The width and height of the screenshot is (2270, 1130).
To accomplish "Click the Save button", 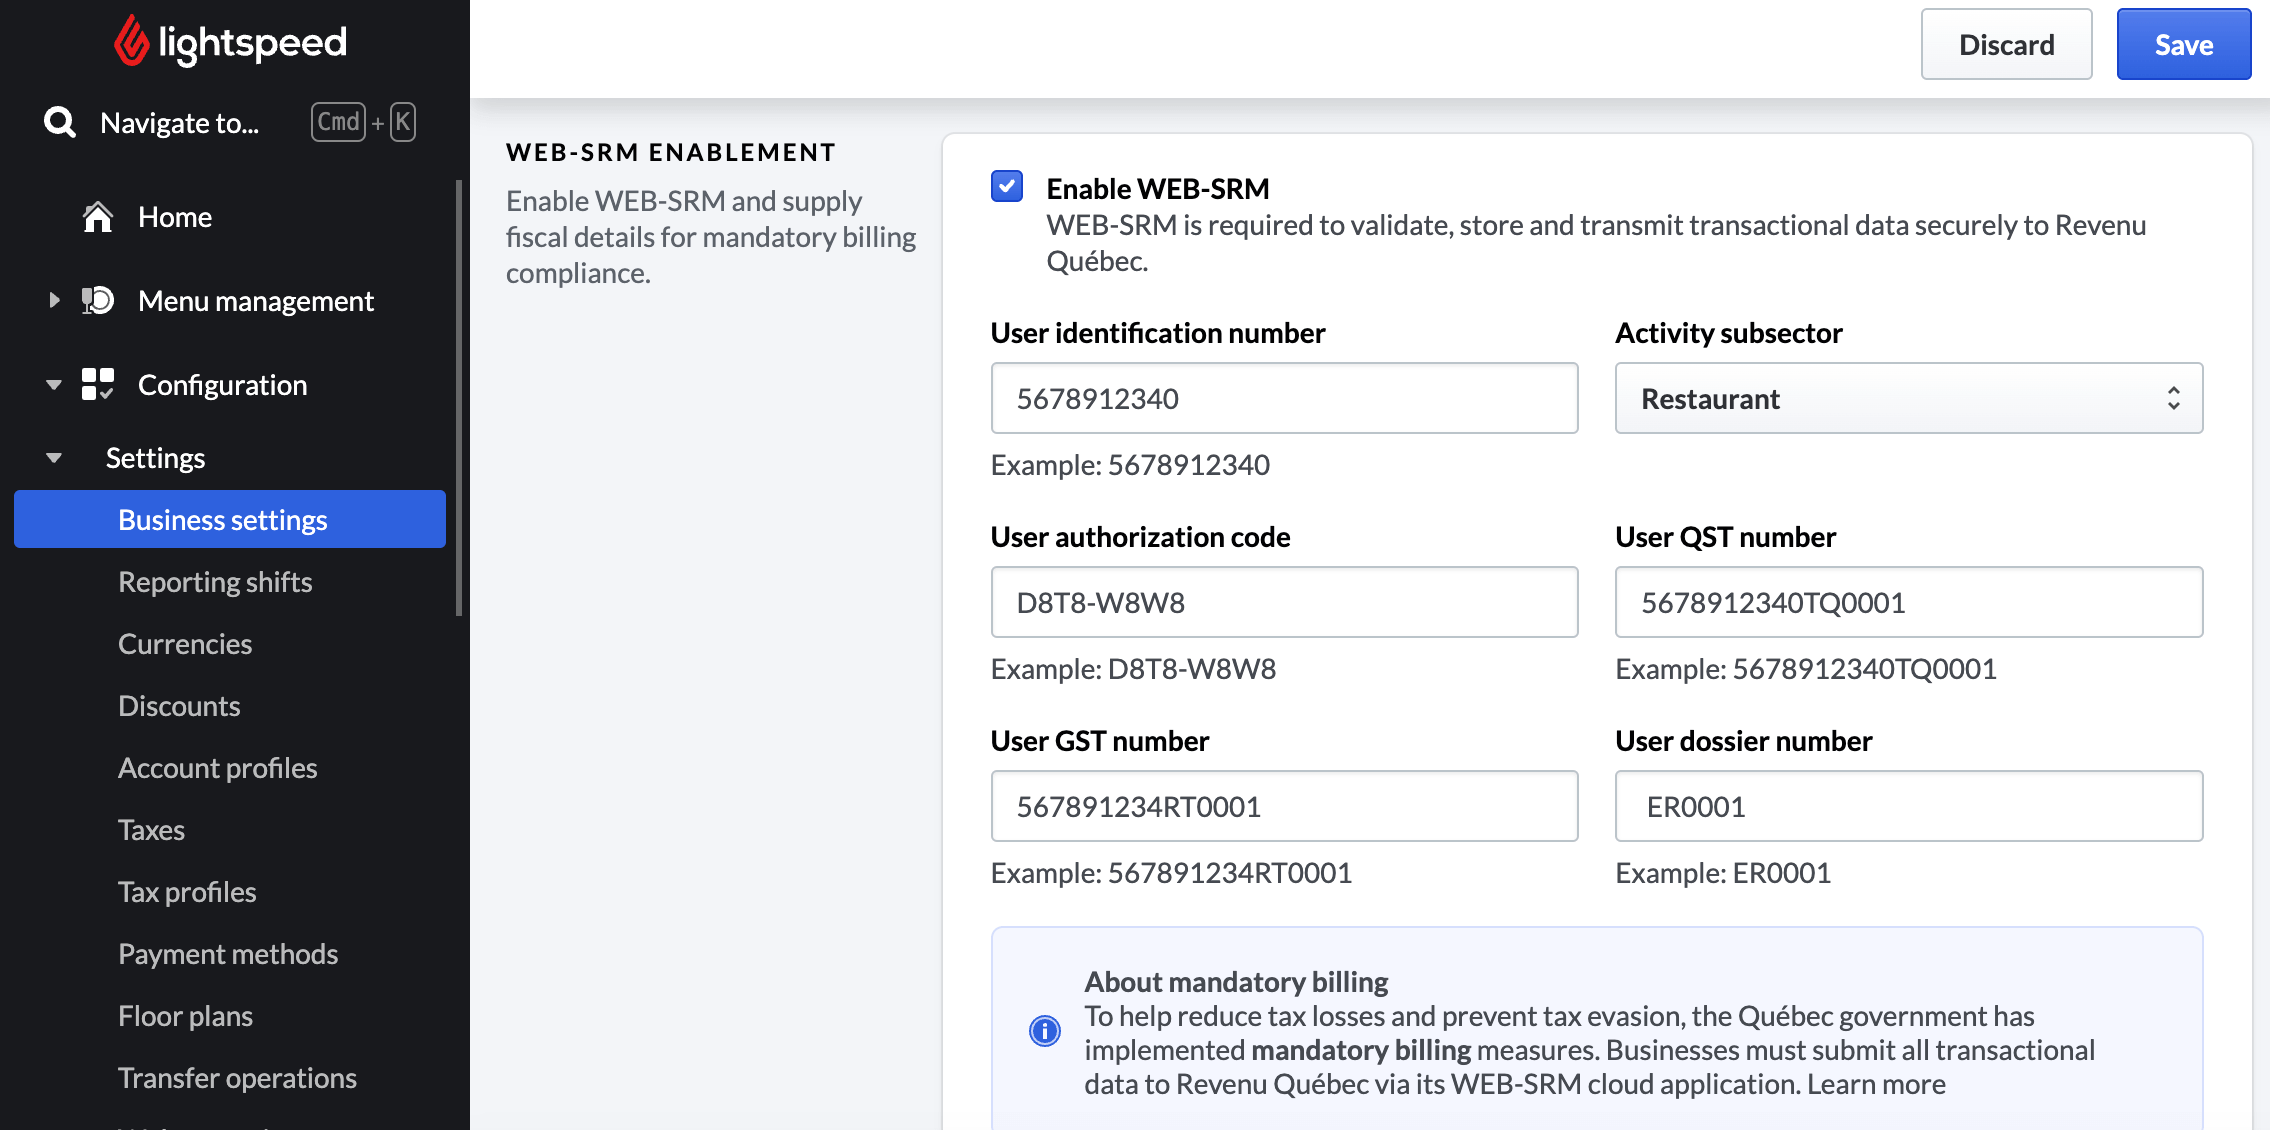I will 2184,44.
